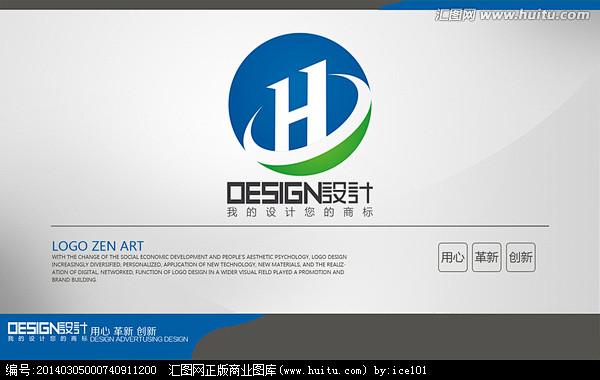Screen dimensions: 600x380
Task: Click the paragraph line starting WITH THE CHANGE
Action: (x=199, y=257)
